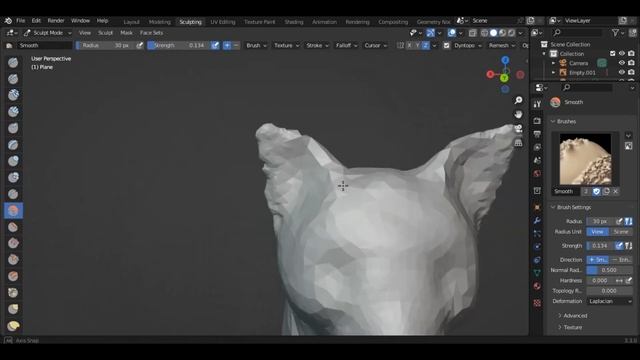Select the Clay brush tool
This screenshot has width=640, height=360.
point(13,95)
